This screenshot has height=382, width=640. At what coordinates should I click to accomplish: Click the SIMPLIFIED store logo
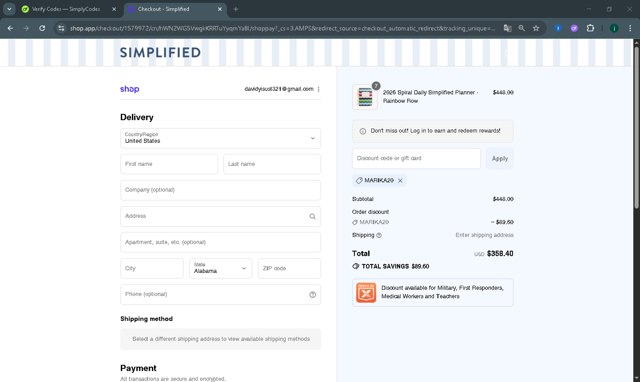point(160,53)
